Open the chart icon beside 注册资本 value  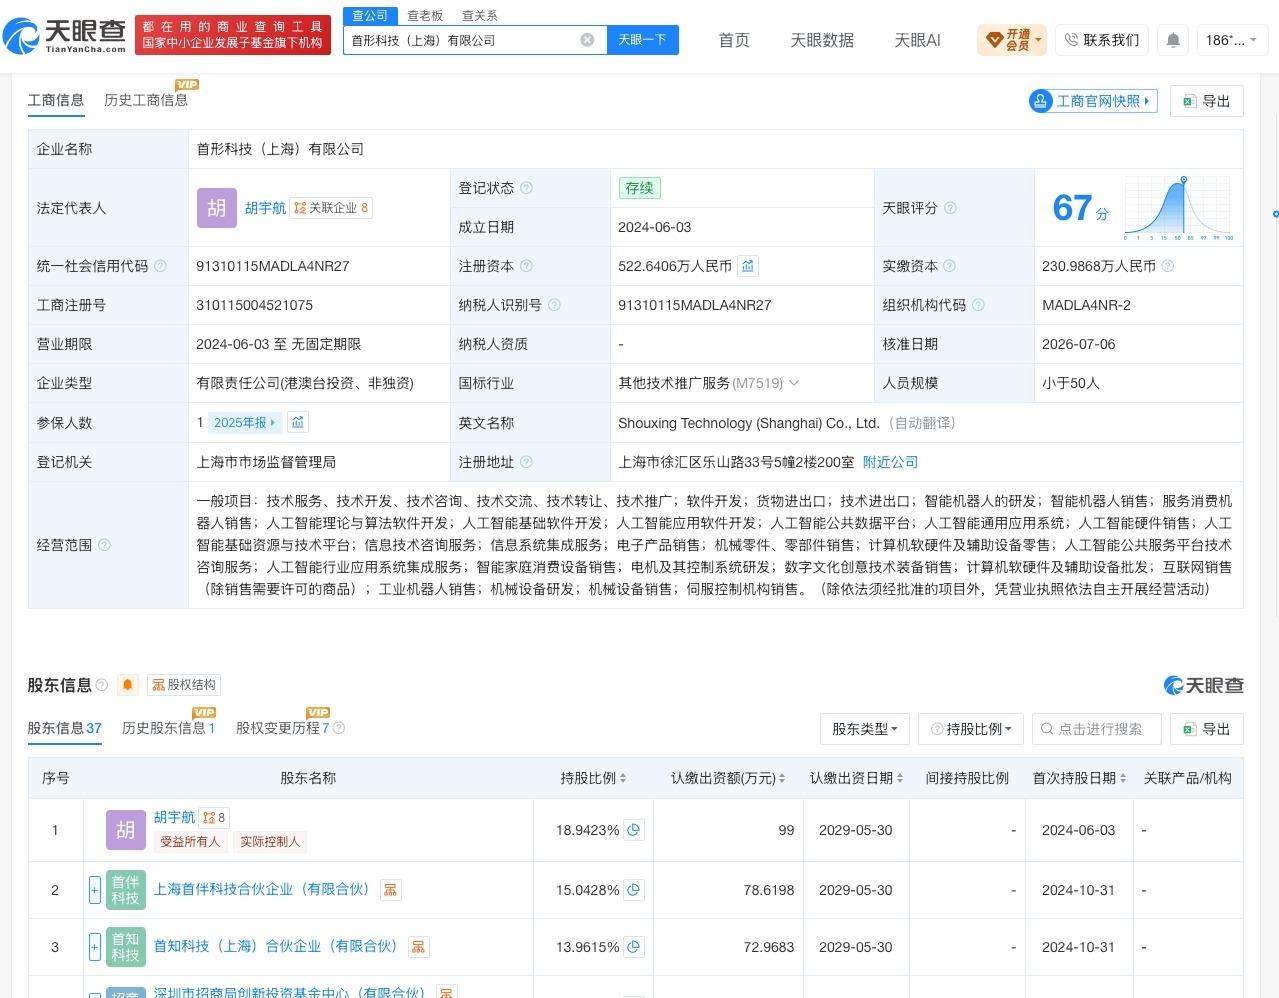[748, 266]
